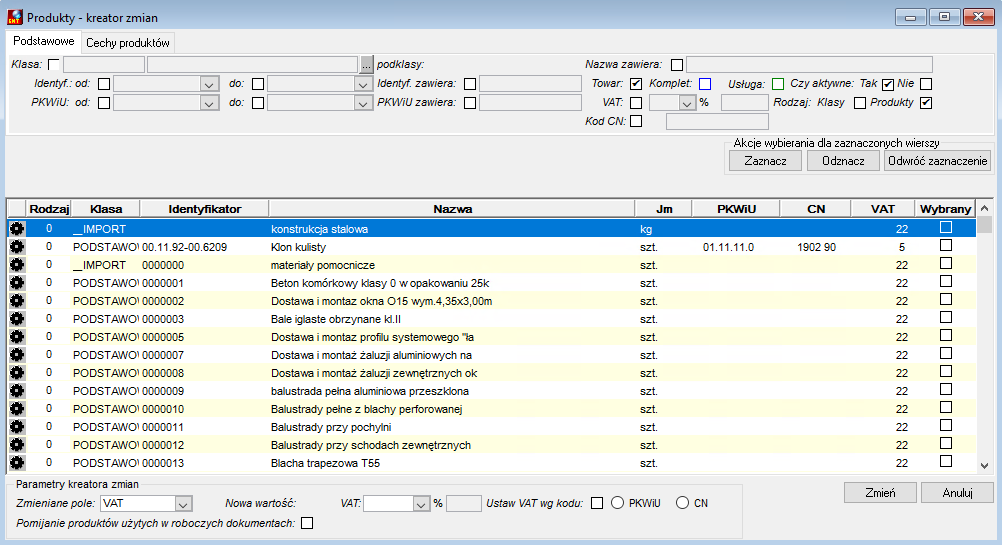Screen dimensions: 1002x545
Task: Switch to Cechy produktów tab
Action: (128, 43)
